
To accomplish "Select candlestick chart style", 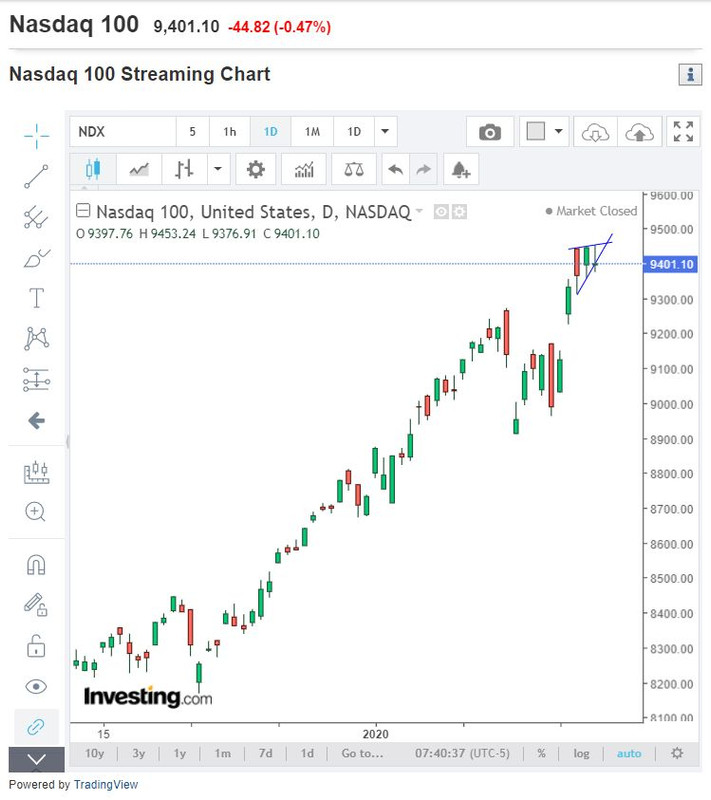I will click(93, 169).
